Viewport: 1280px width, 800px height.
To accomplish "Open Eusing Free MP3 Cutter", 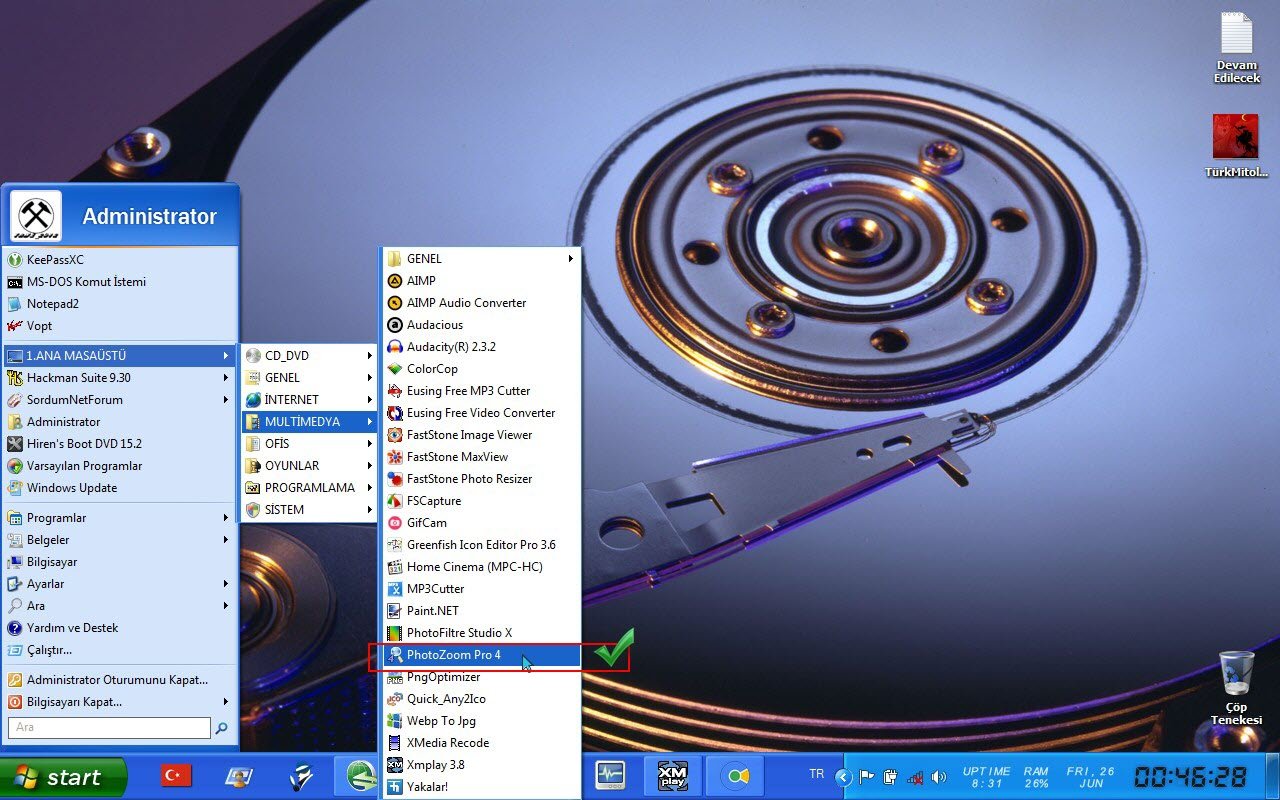I will (481, 391).
